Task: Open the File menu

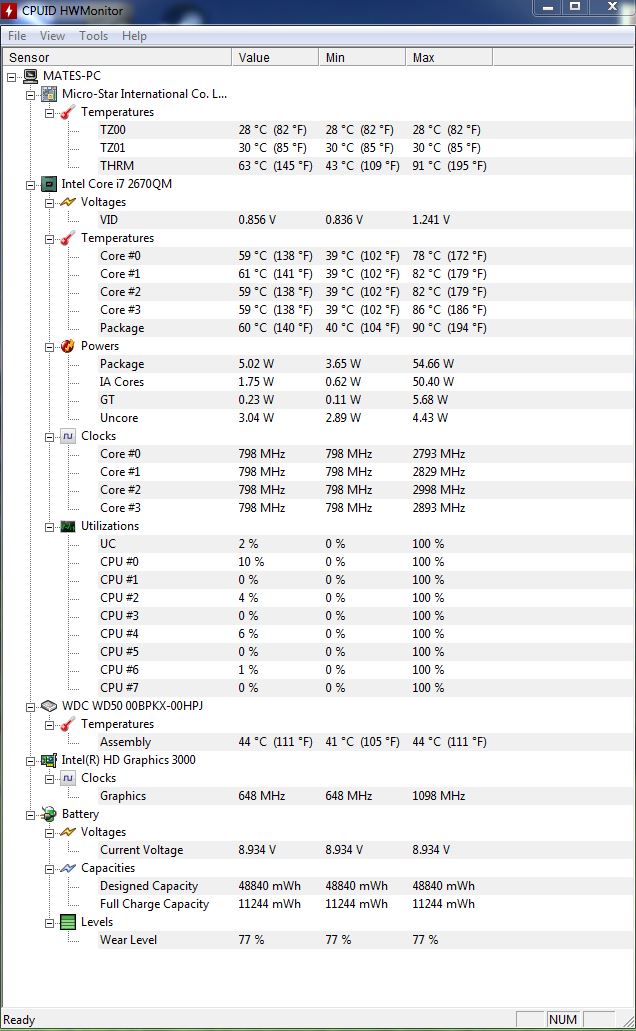Action: [17, 36]
